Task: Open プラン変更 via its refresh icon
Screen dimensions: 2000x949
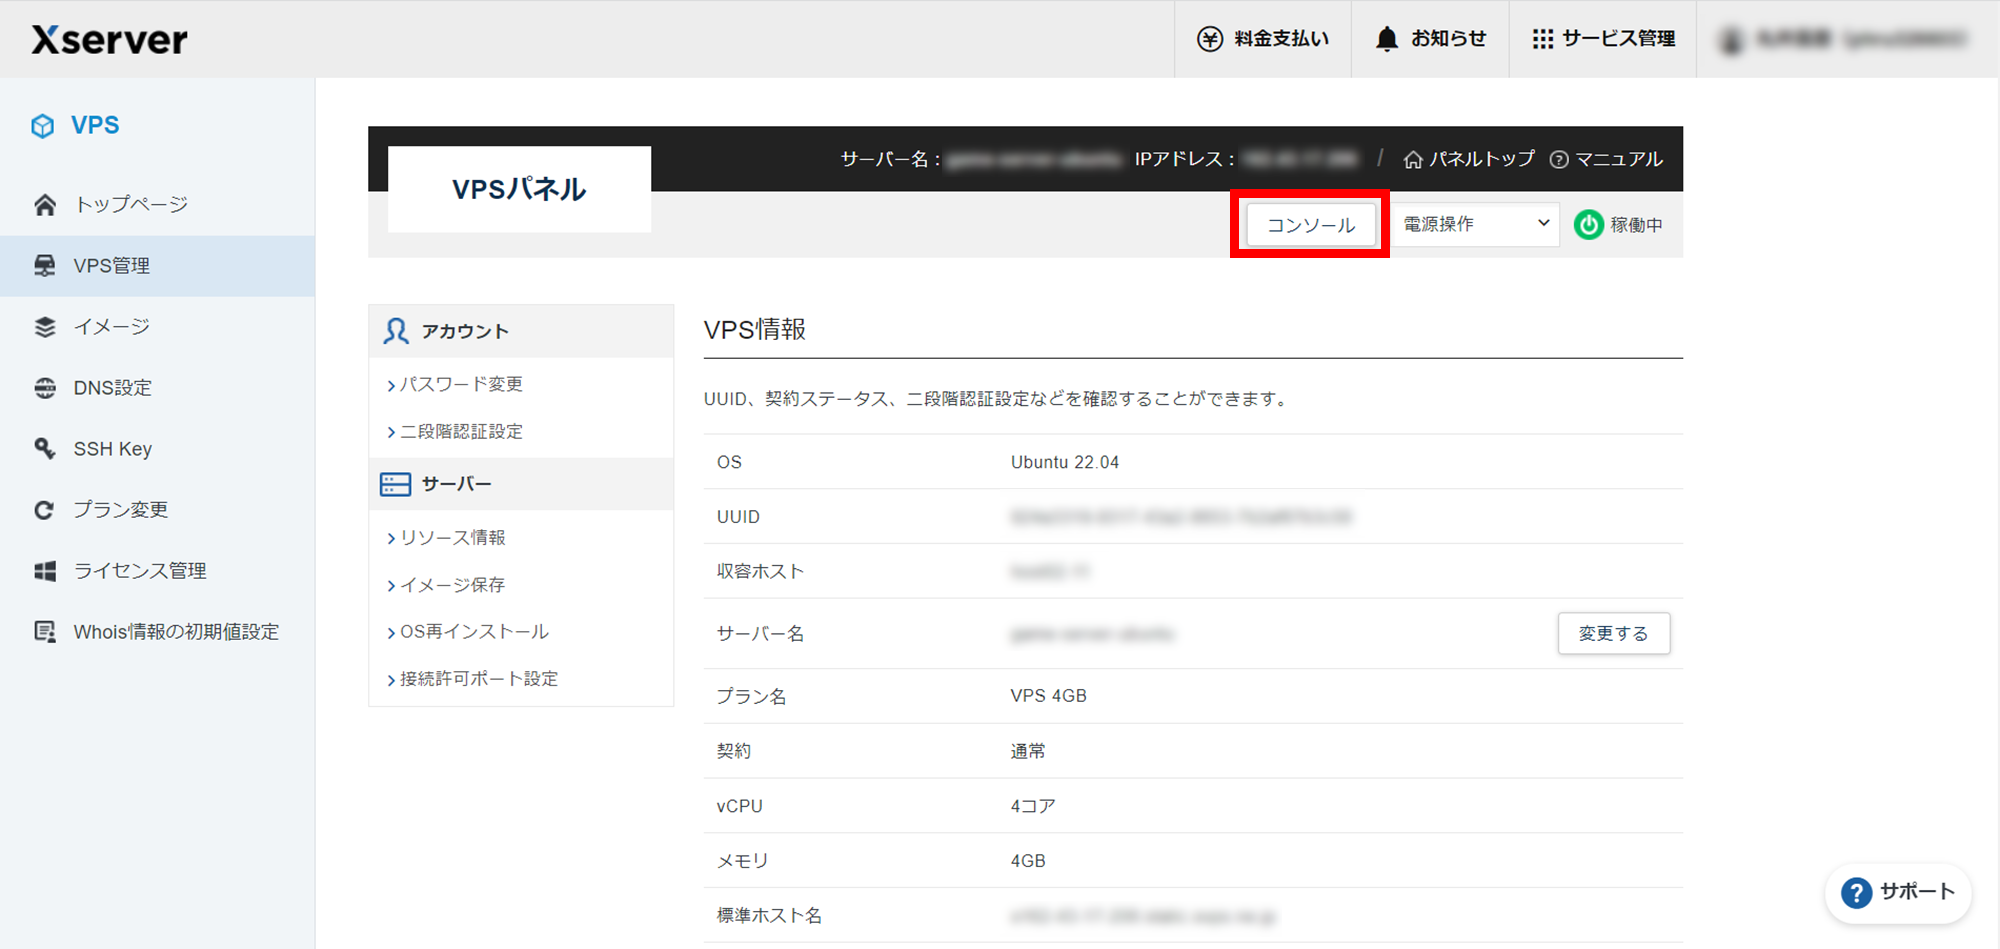Action: (45, 509)
